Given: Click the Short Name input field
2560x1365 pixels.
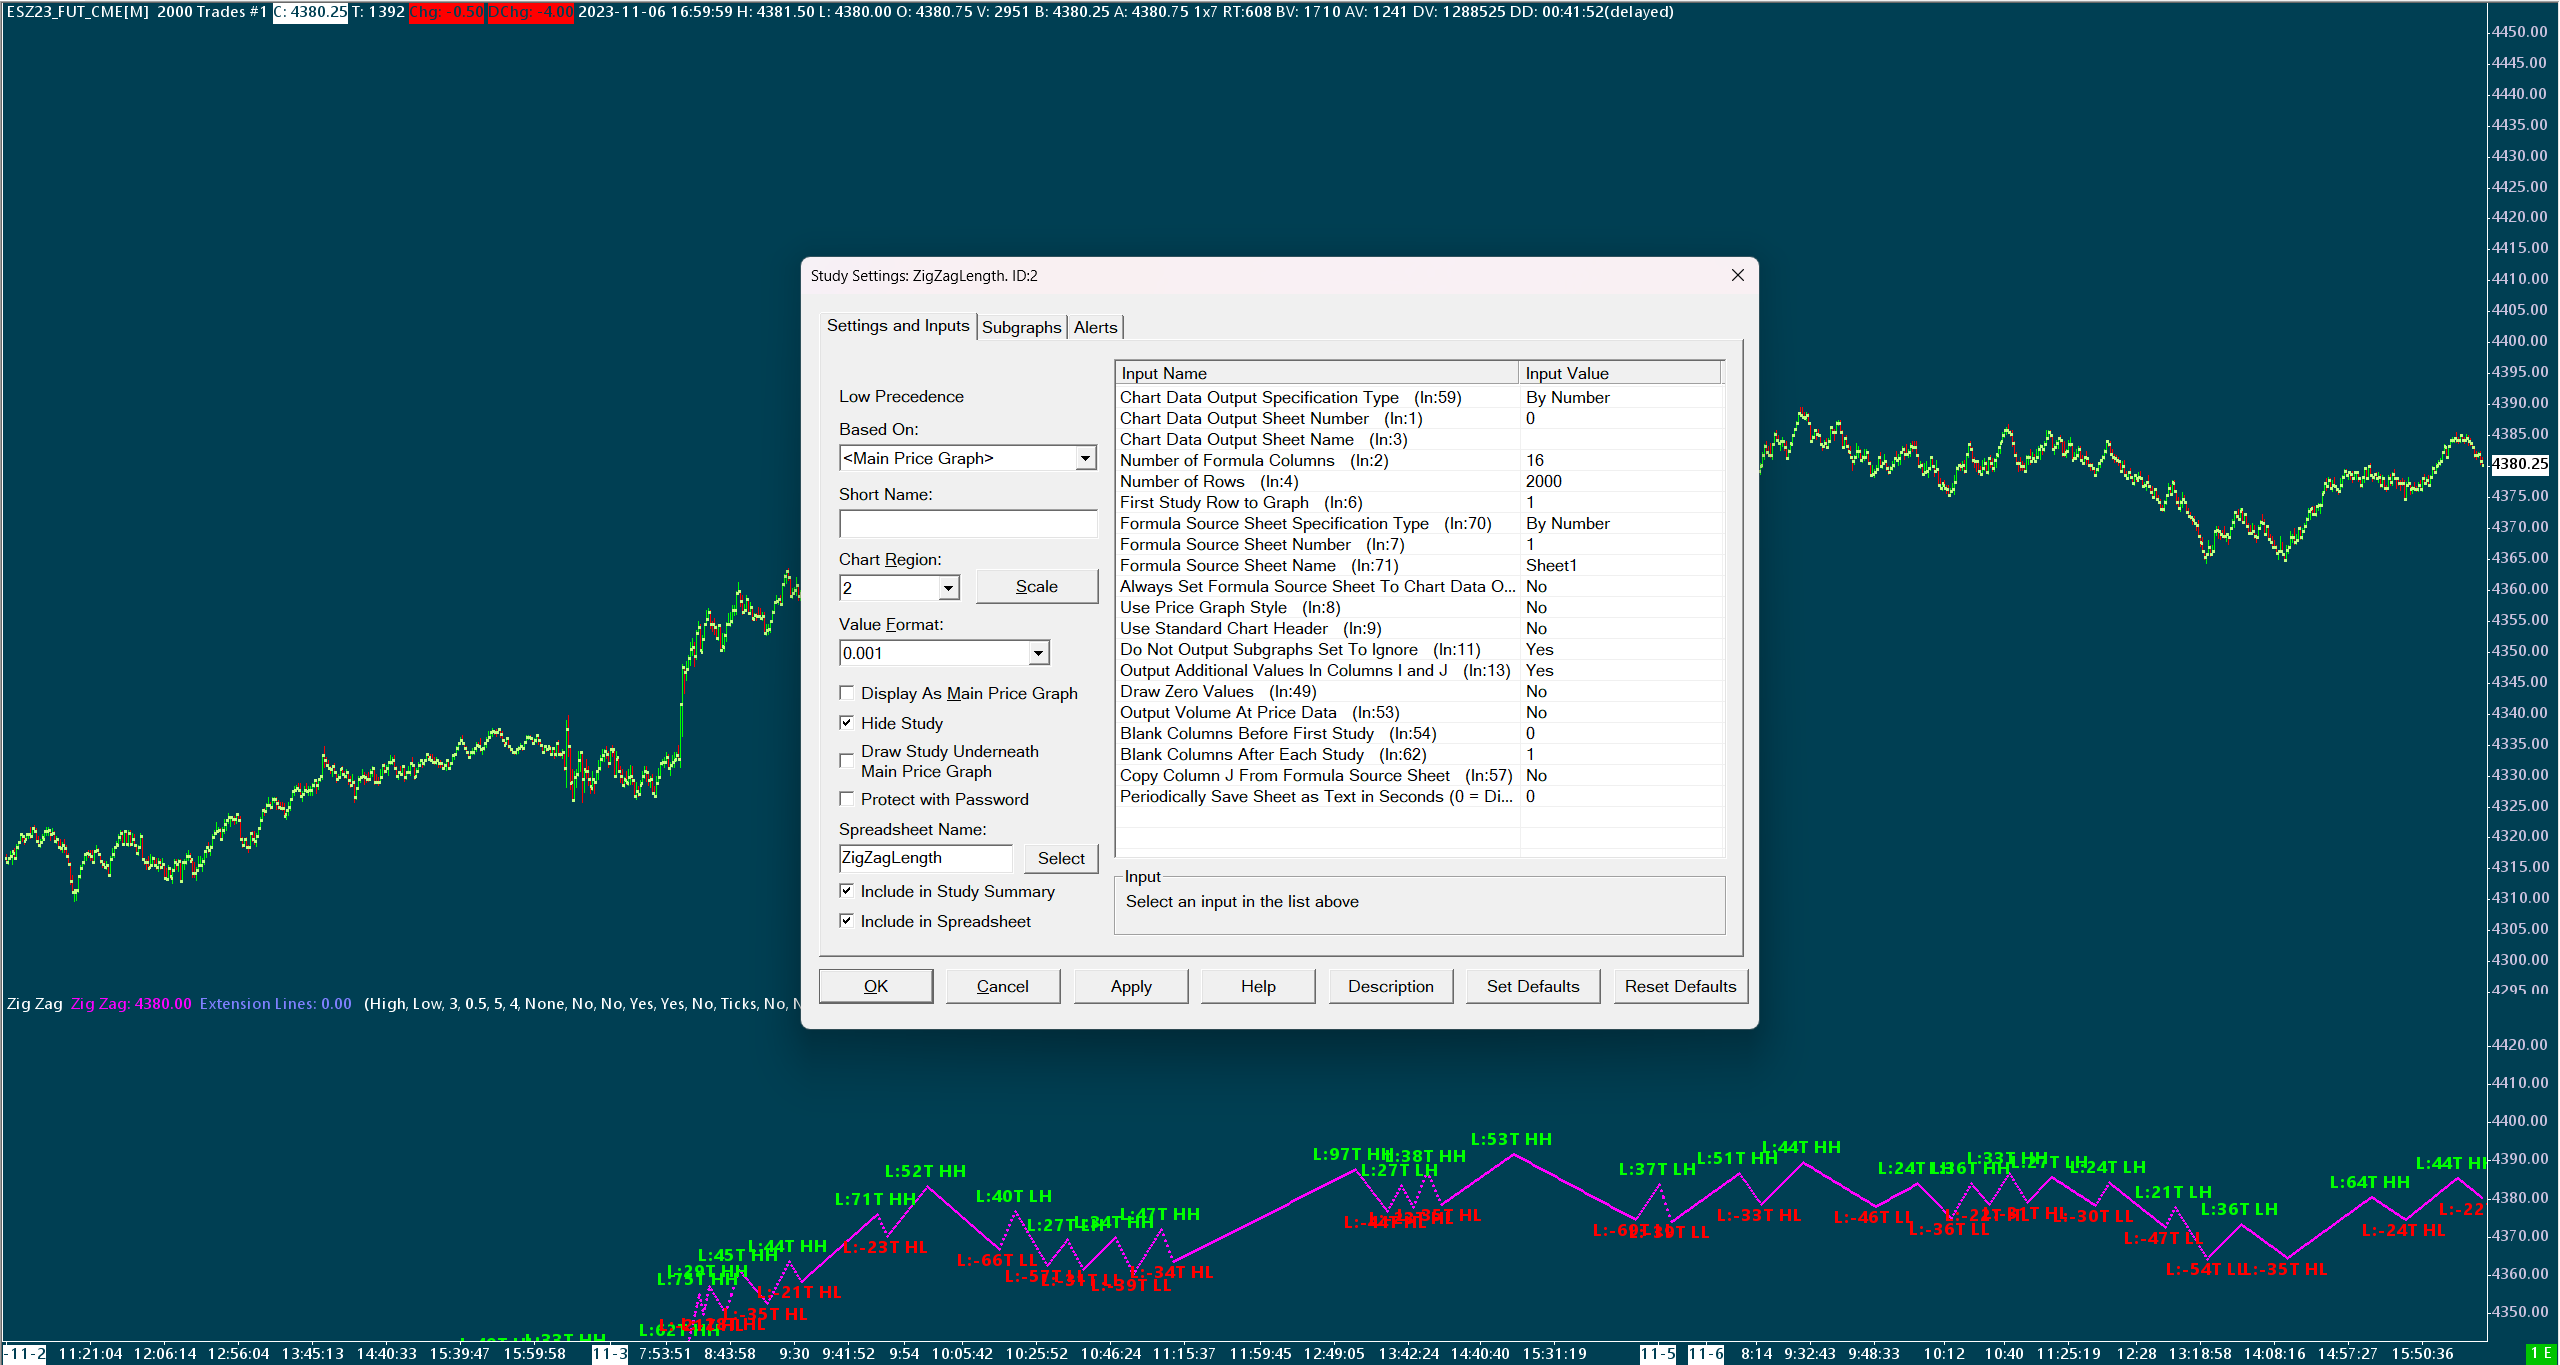Looking at the screenshot, I should (x=967, y=523).
